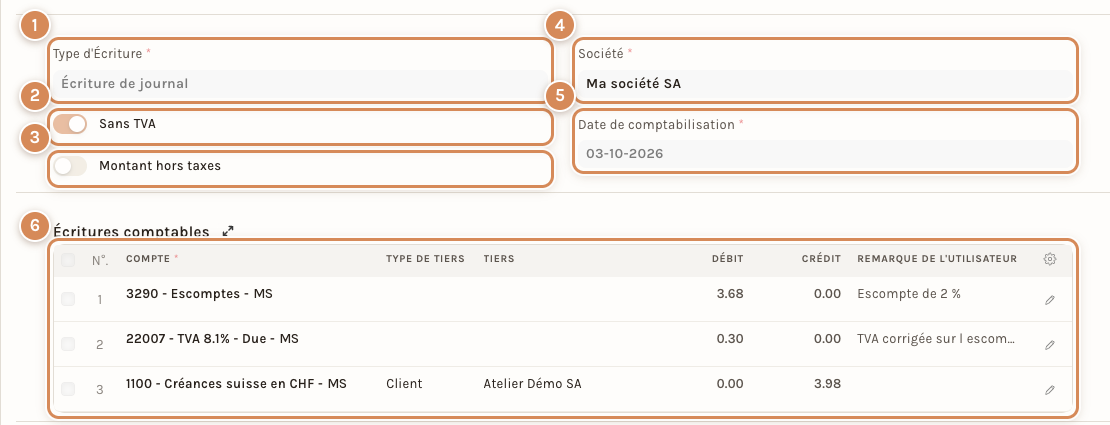Select the Client type de tiers cell

pos(404,383)
